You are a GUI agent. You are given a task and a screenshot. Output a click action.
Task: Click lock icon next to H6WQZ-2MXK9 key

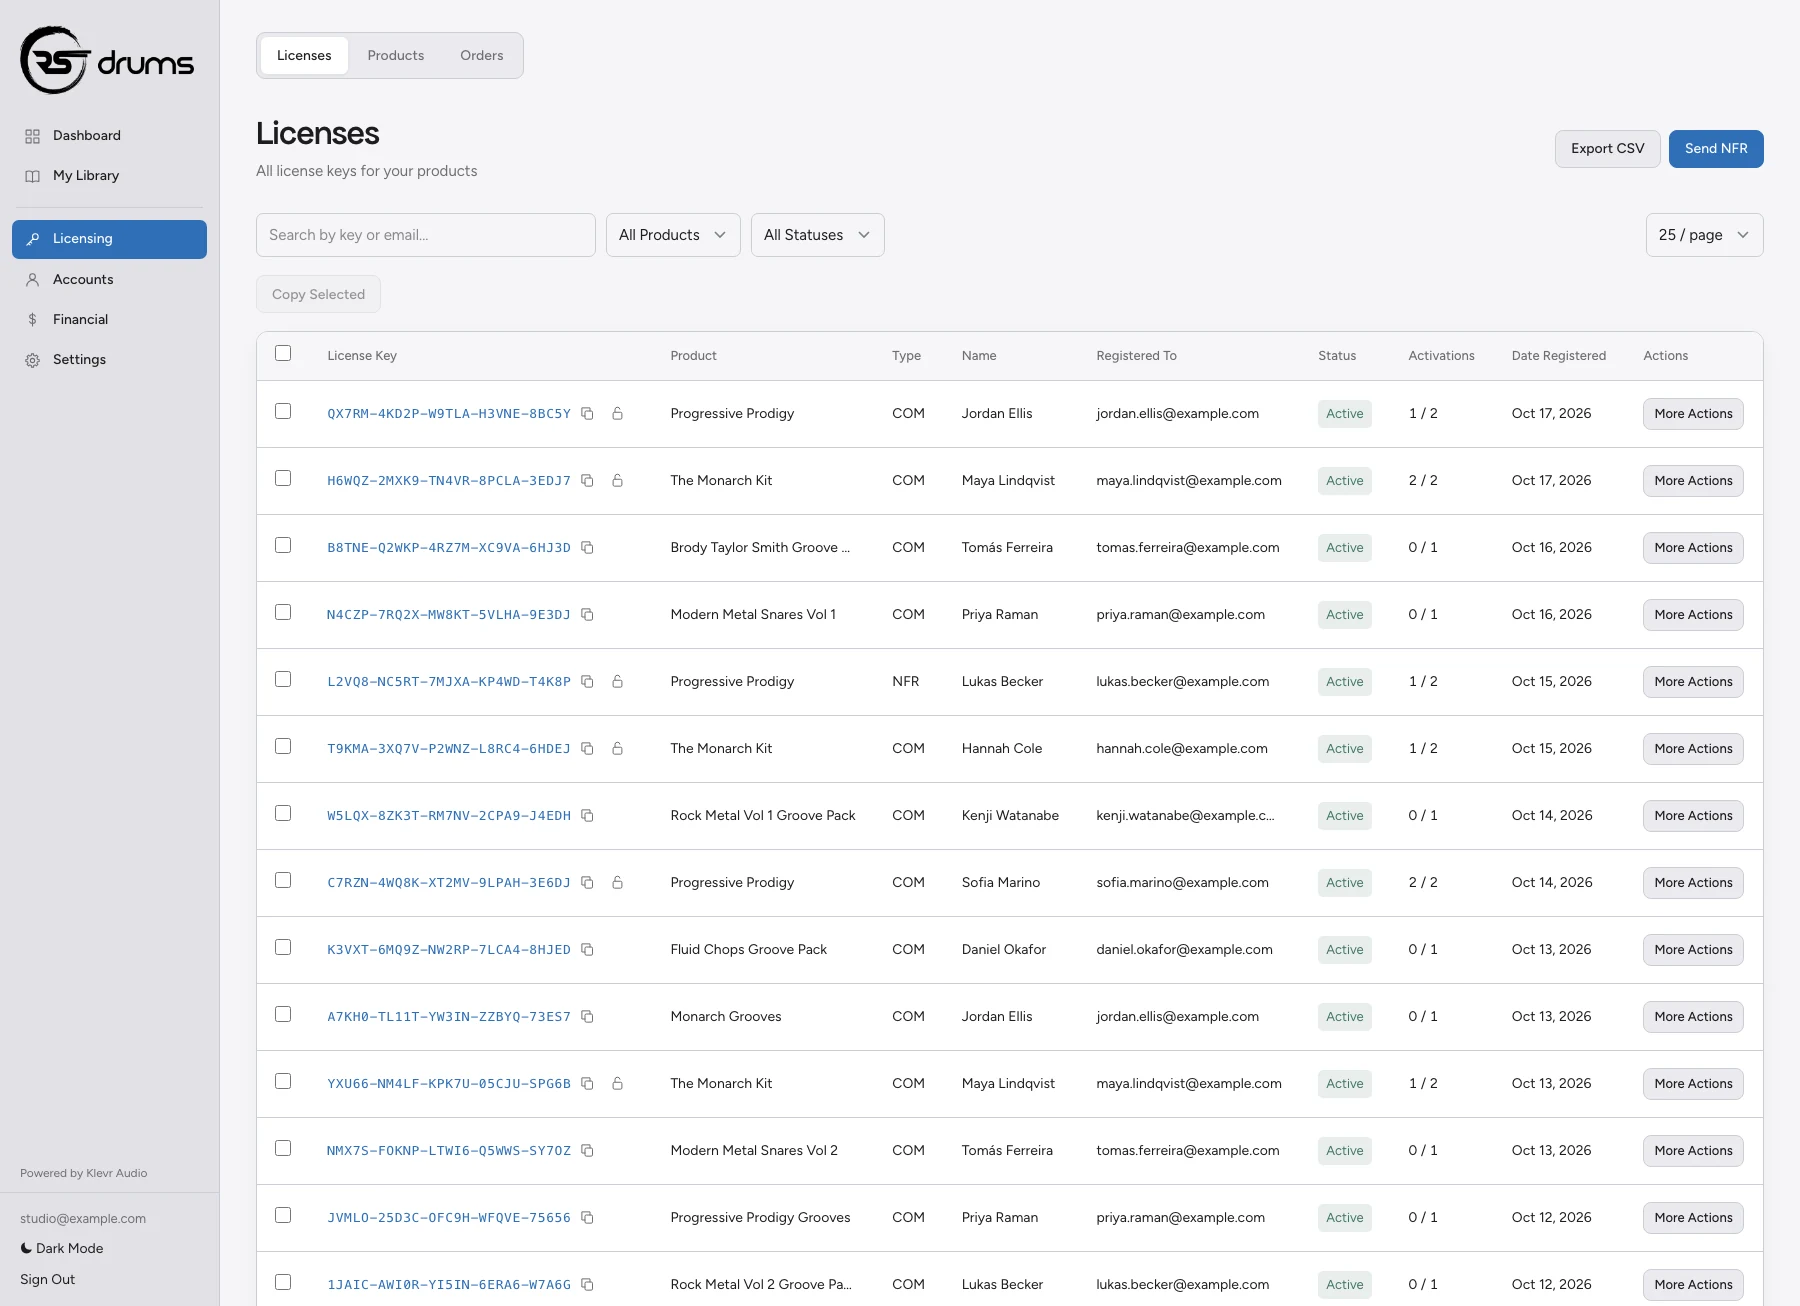(x=618, y=481)
